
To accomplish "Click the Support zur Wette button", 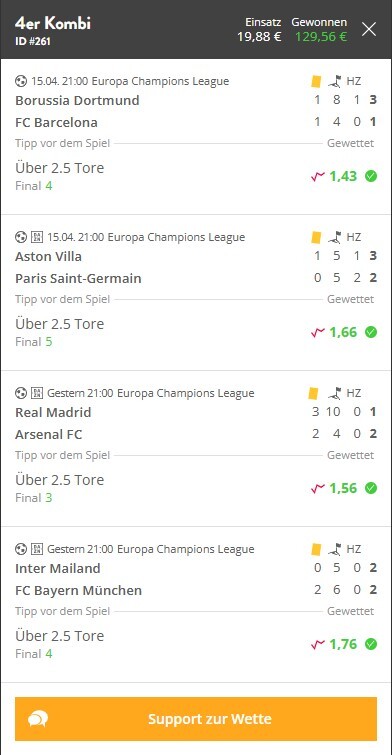I will click(196, 719).
